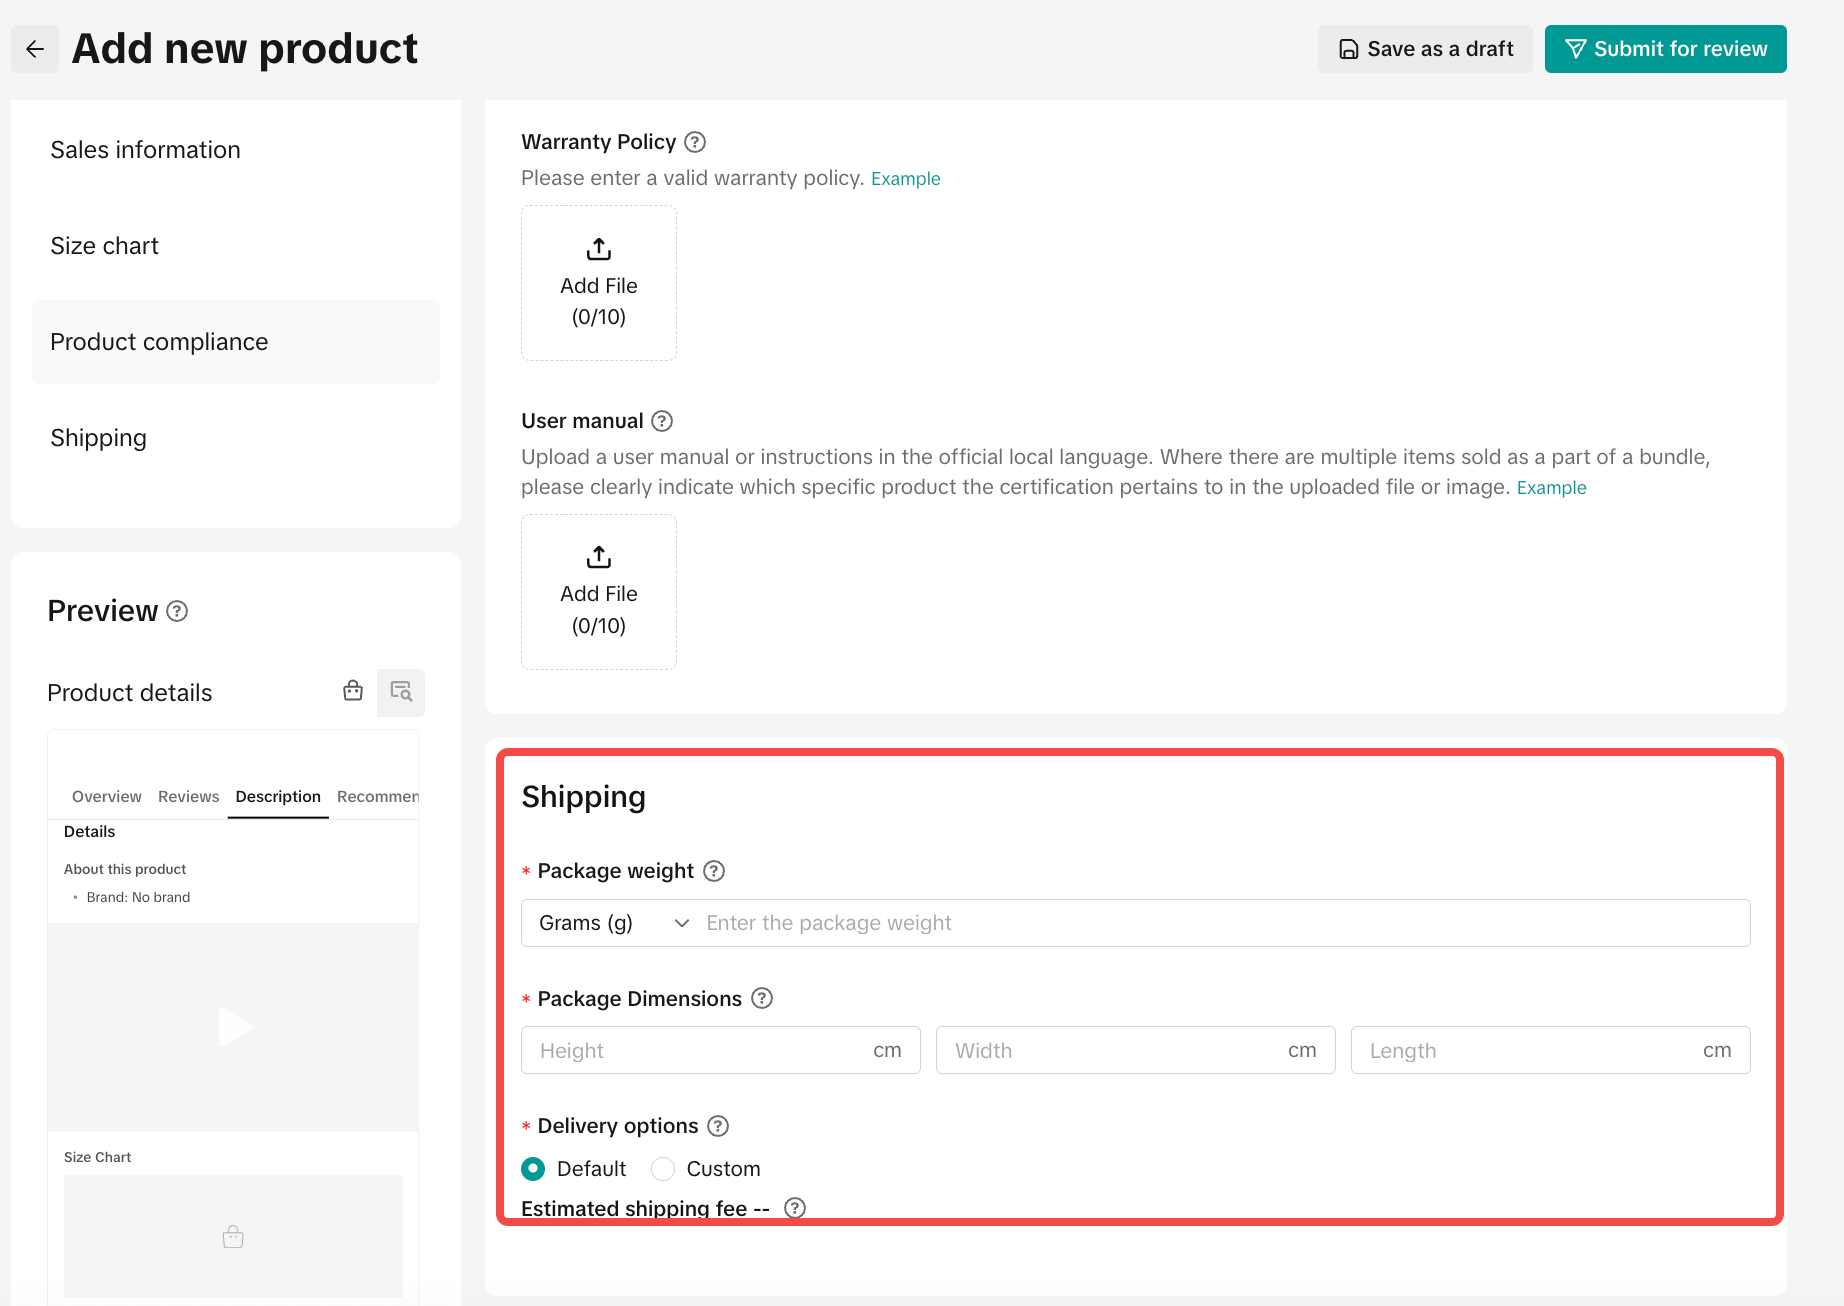This screenshot has height=1306, width=1844.
Task: Choose the Custom delivery option
Action: [663, 1169]
